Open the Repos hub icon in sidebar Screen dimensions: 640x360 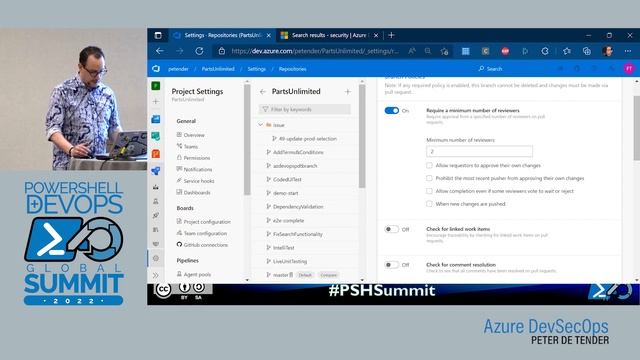pyautogui.click(x=156, y=153)
